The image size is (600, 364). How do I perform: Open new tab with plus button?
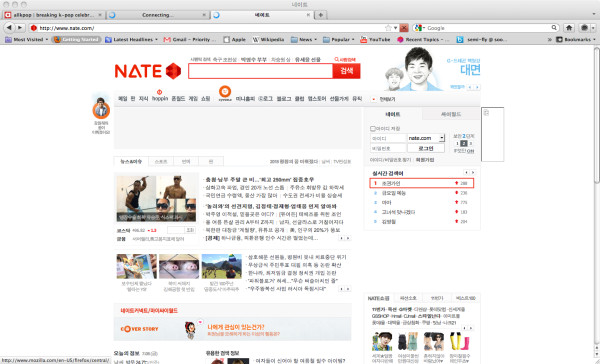point(321,15)
